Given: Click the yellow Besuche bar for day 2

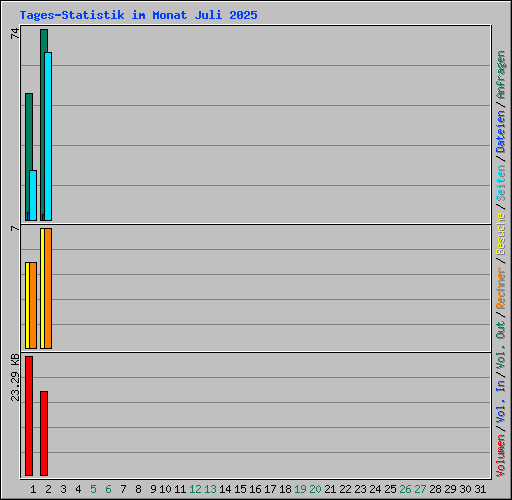Looking at the screenshot, I should [42, 288].
